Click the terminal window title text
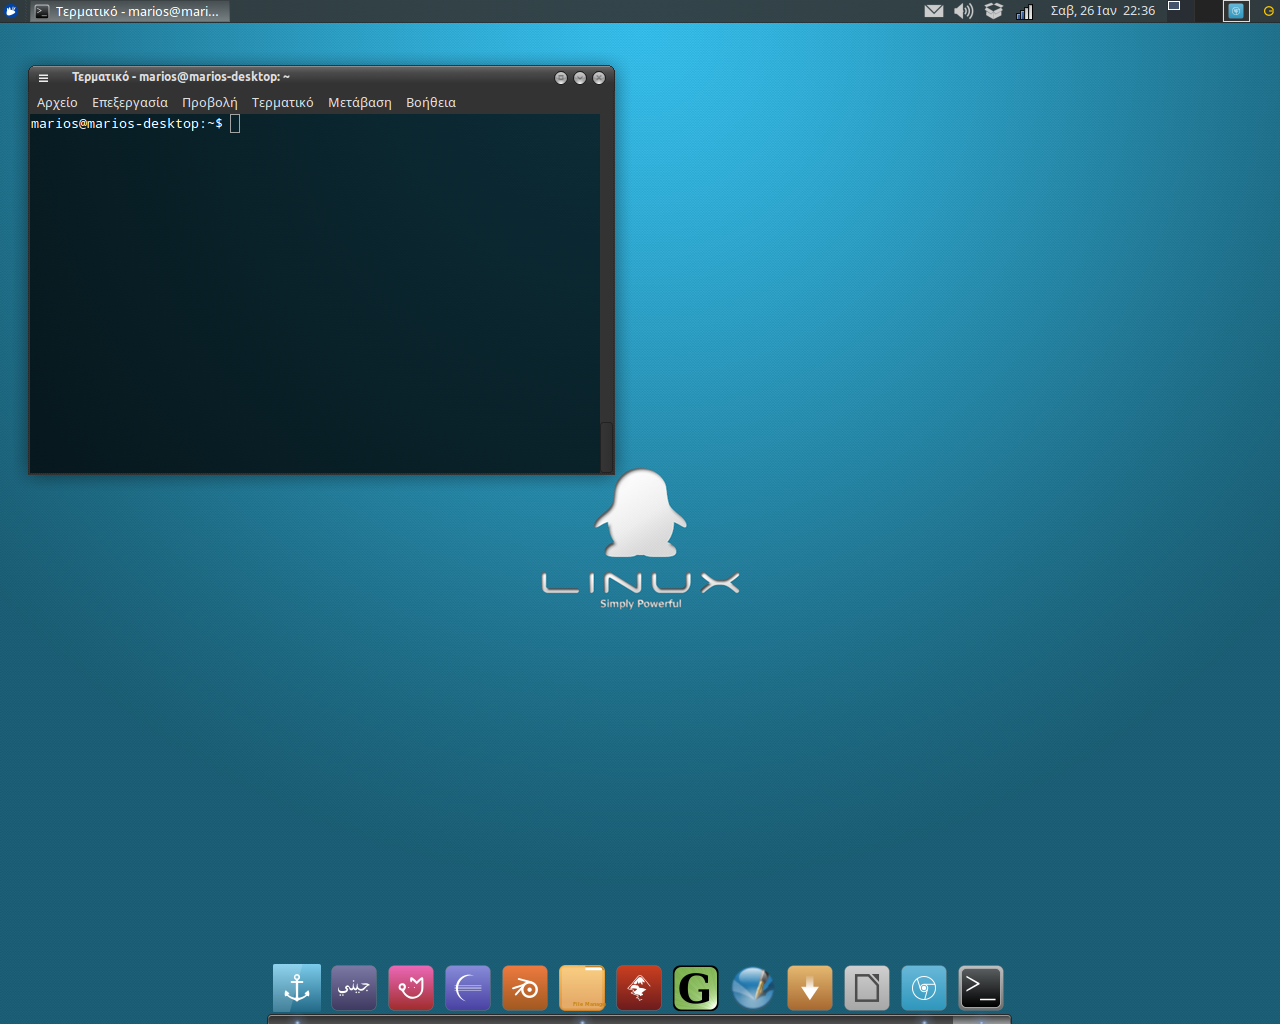Viewport: 1280px width, 1024px height. (181, 77)
